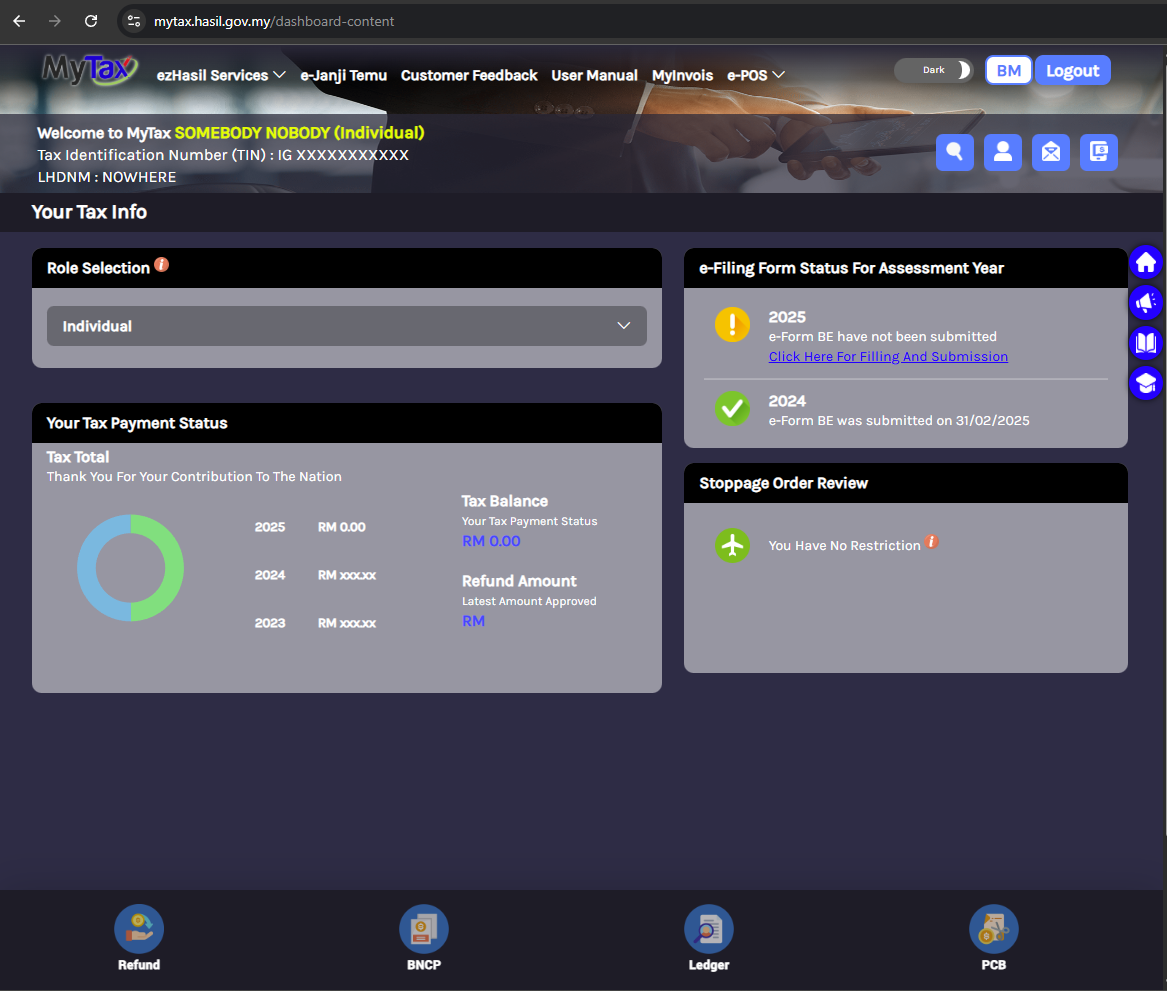Click the 'You Have No Restriction' text
The image size is (1167, 991).
coord(844,545)
